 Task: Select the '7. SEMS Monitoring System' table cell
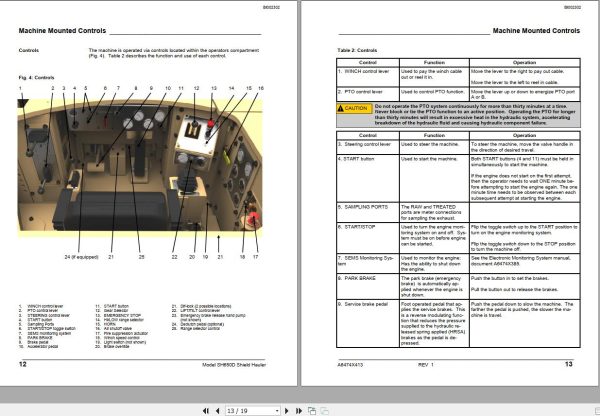click(368, 264)
